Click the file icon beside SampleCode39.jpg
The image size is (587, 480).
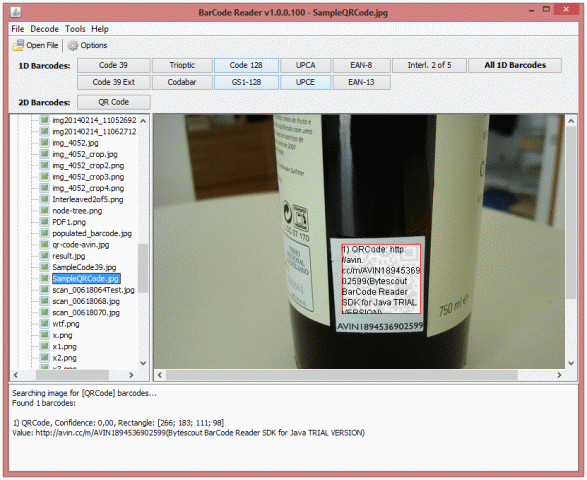(x=45, y=267)
